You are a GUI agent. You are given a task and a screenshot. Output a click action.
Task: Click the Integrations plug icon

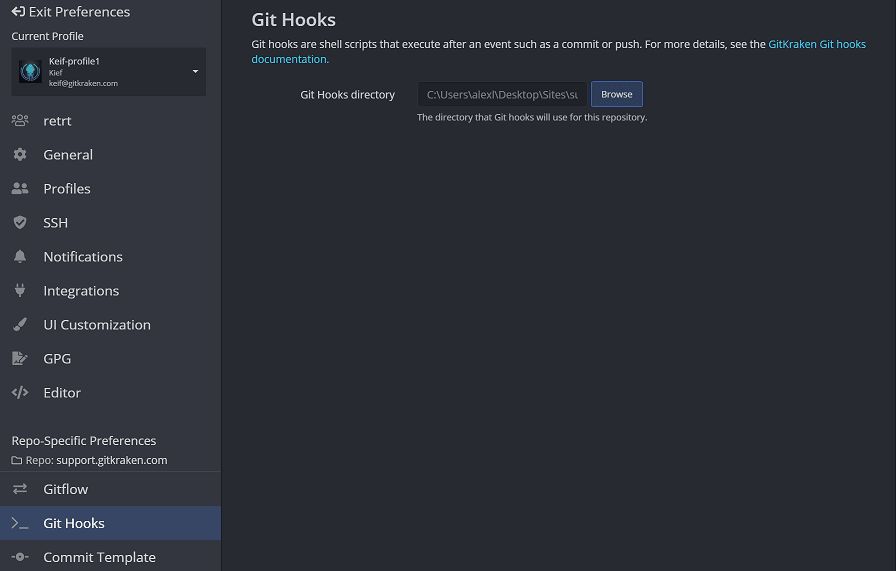pyautogui.click(x=20, y=291)
